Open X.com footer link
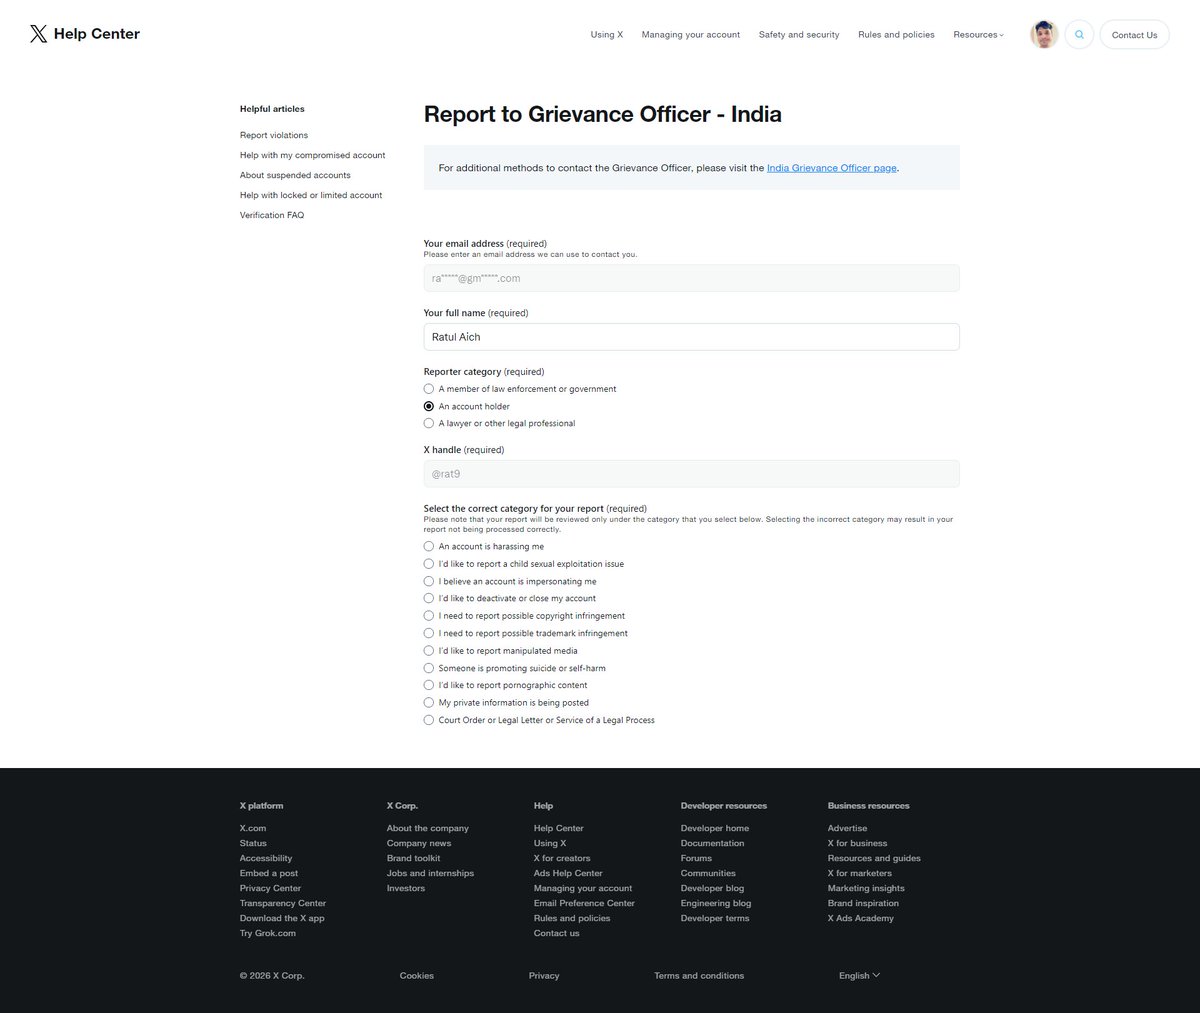The height and width of the screenshot is (1013, 1200). 253,828
